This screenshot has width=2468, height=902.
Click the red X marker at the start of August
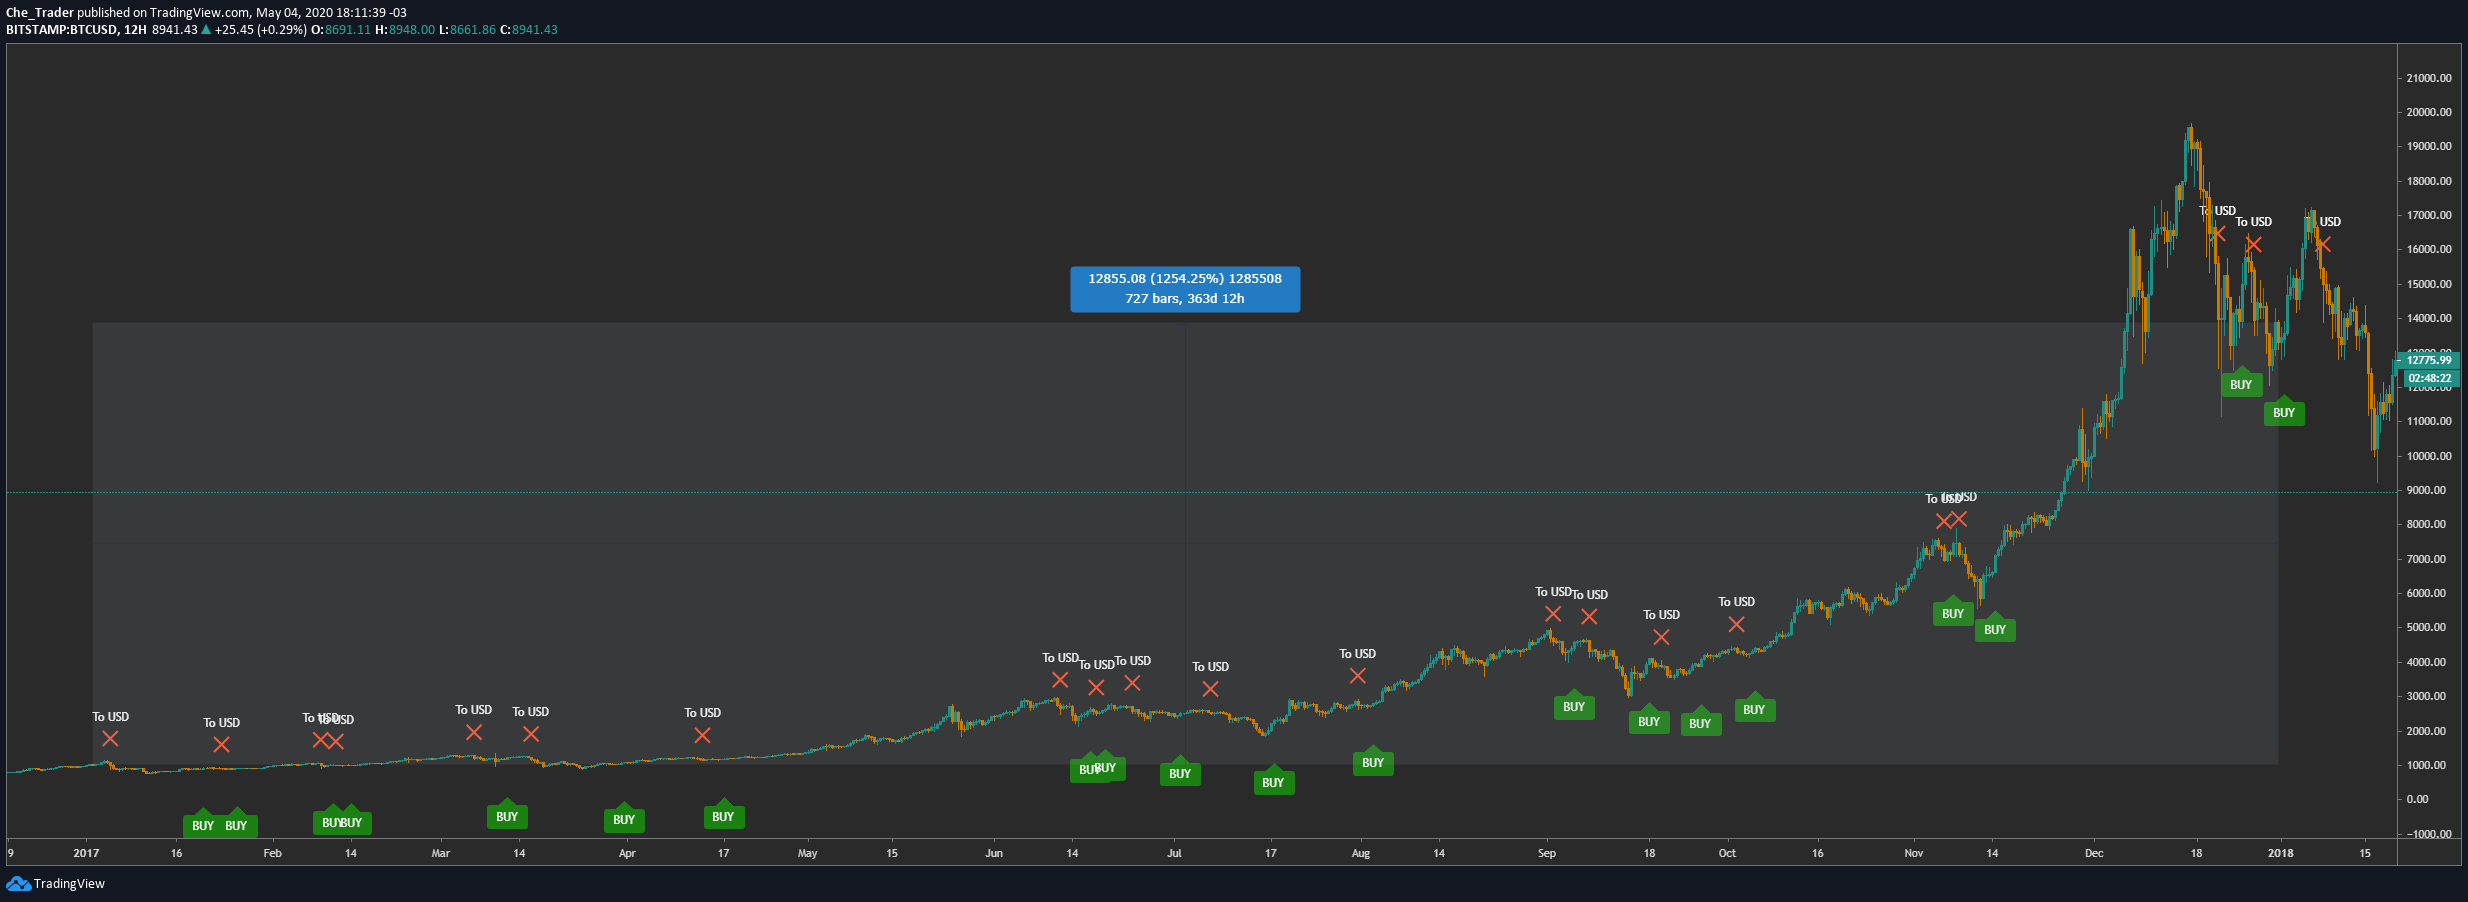tap(1357, 676)
